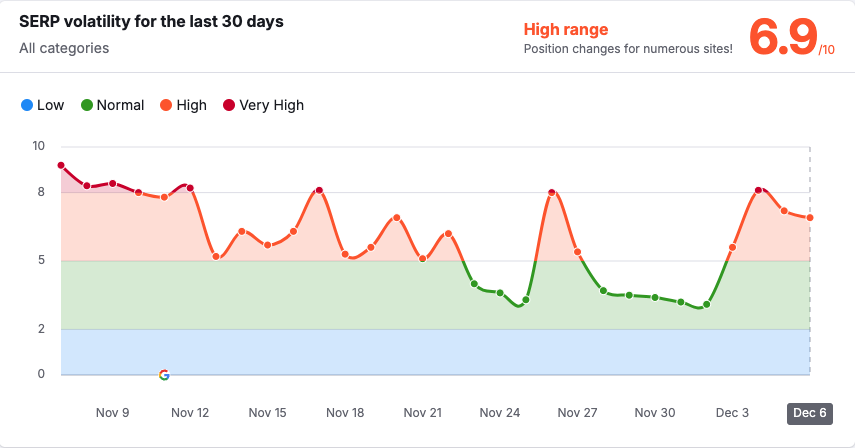This screenshot has height=448, width=855.
Task: Click the blue Low legend dot
Action: 27,105
